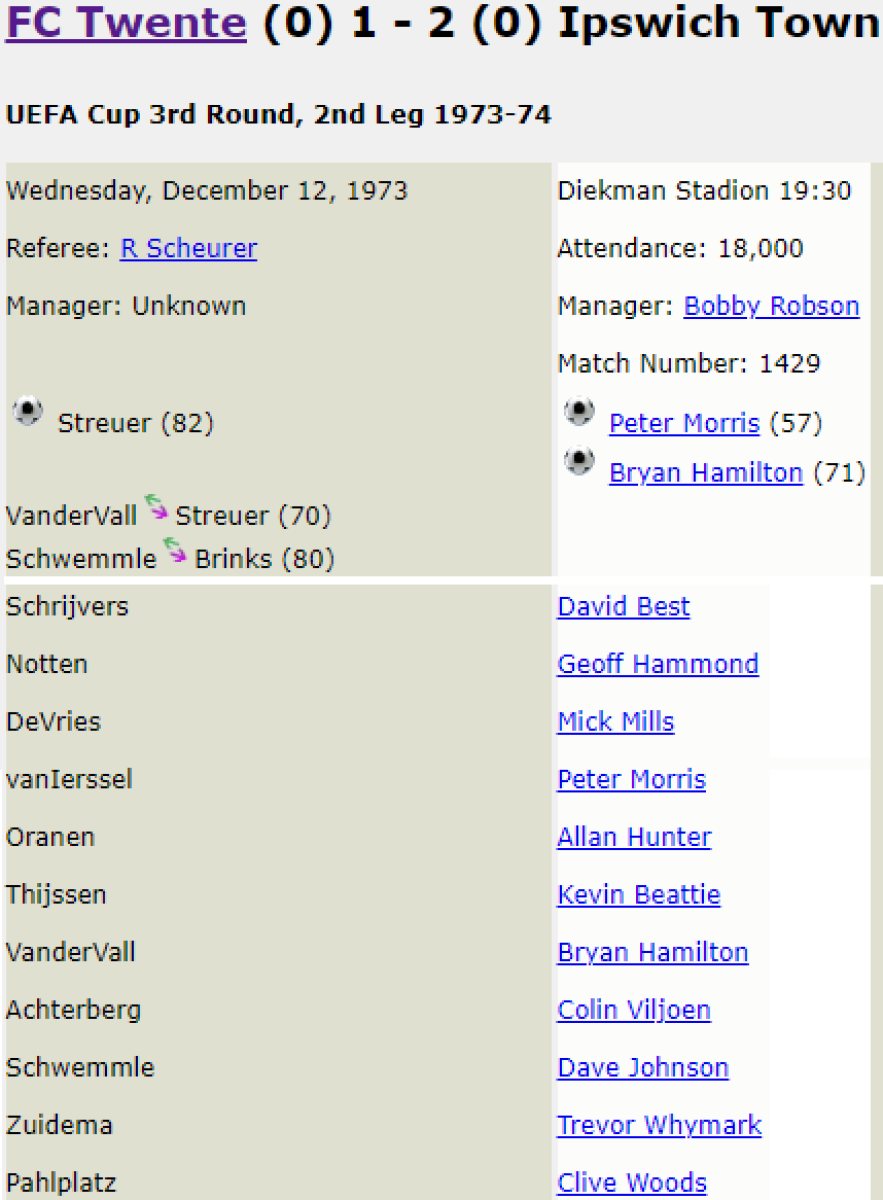Open the FC Twente team link in the heading

coord(126,22)
